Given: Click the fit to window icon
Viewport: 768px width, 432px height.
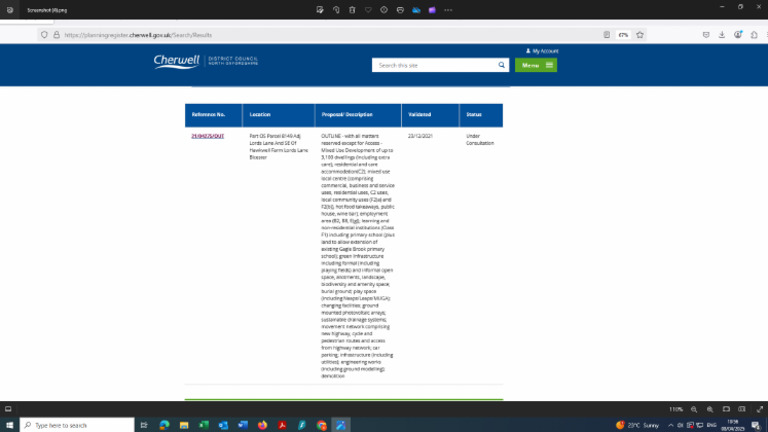Looking at the screenshot, I should coord(726,409).
